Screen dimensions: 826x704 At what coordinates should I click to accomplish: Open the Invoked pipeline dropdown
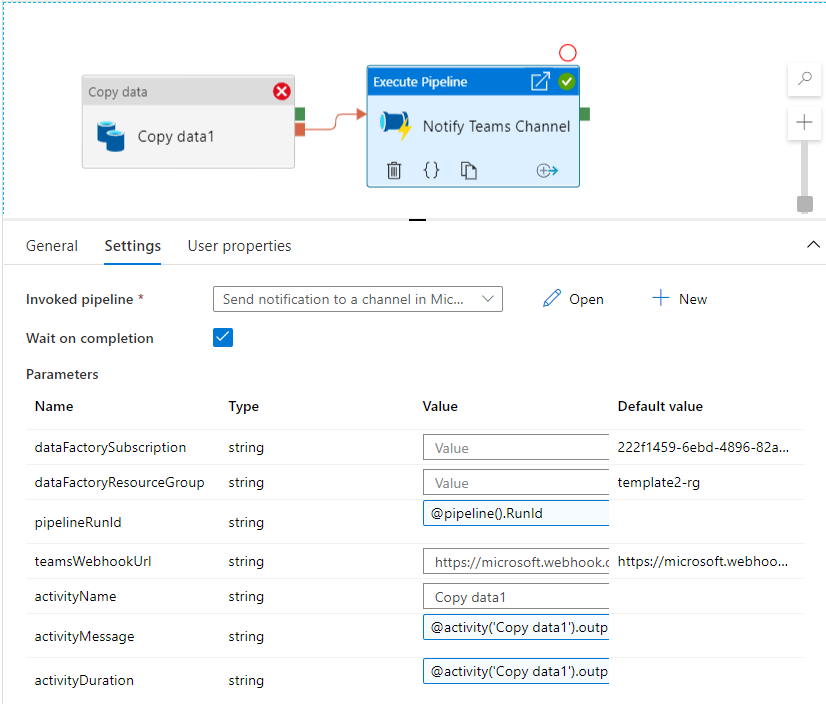click(358, 299)
